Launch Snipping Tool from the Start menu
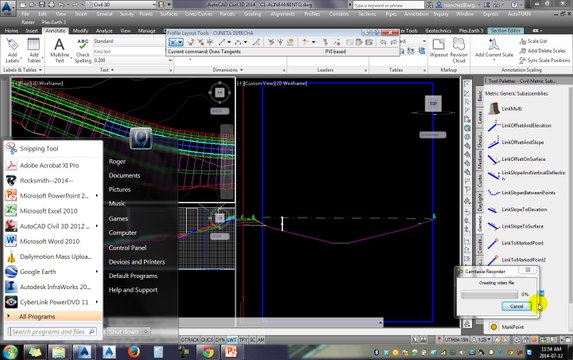 [x=53, y=148]
